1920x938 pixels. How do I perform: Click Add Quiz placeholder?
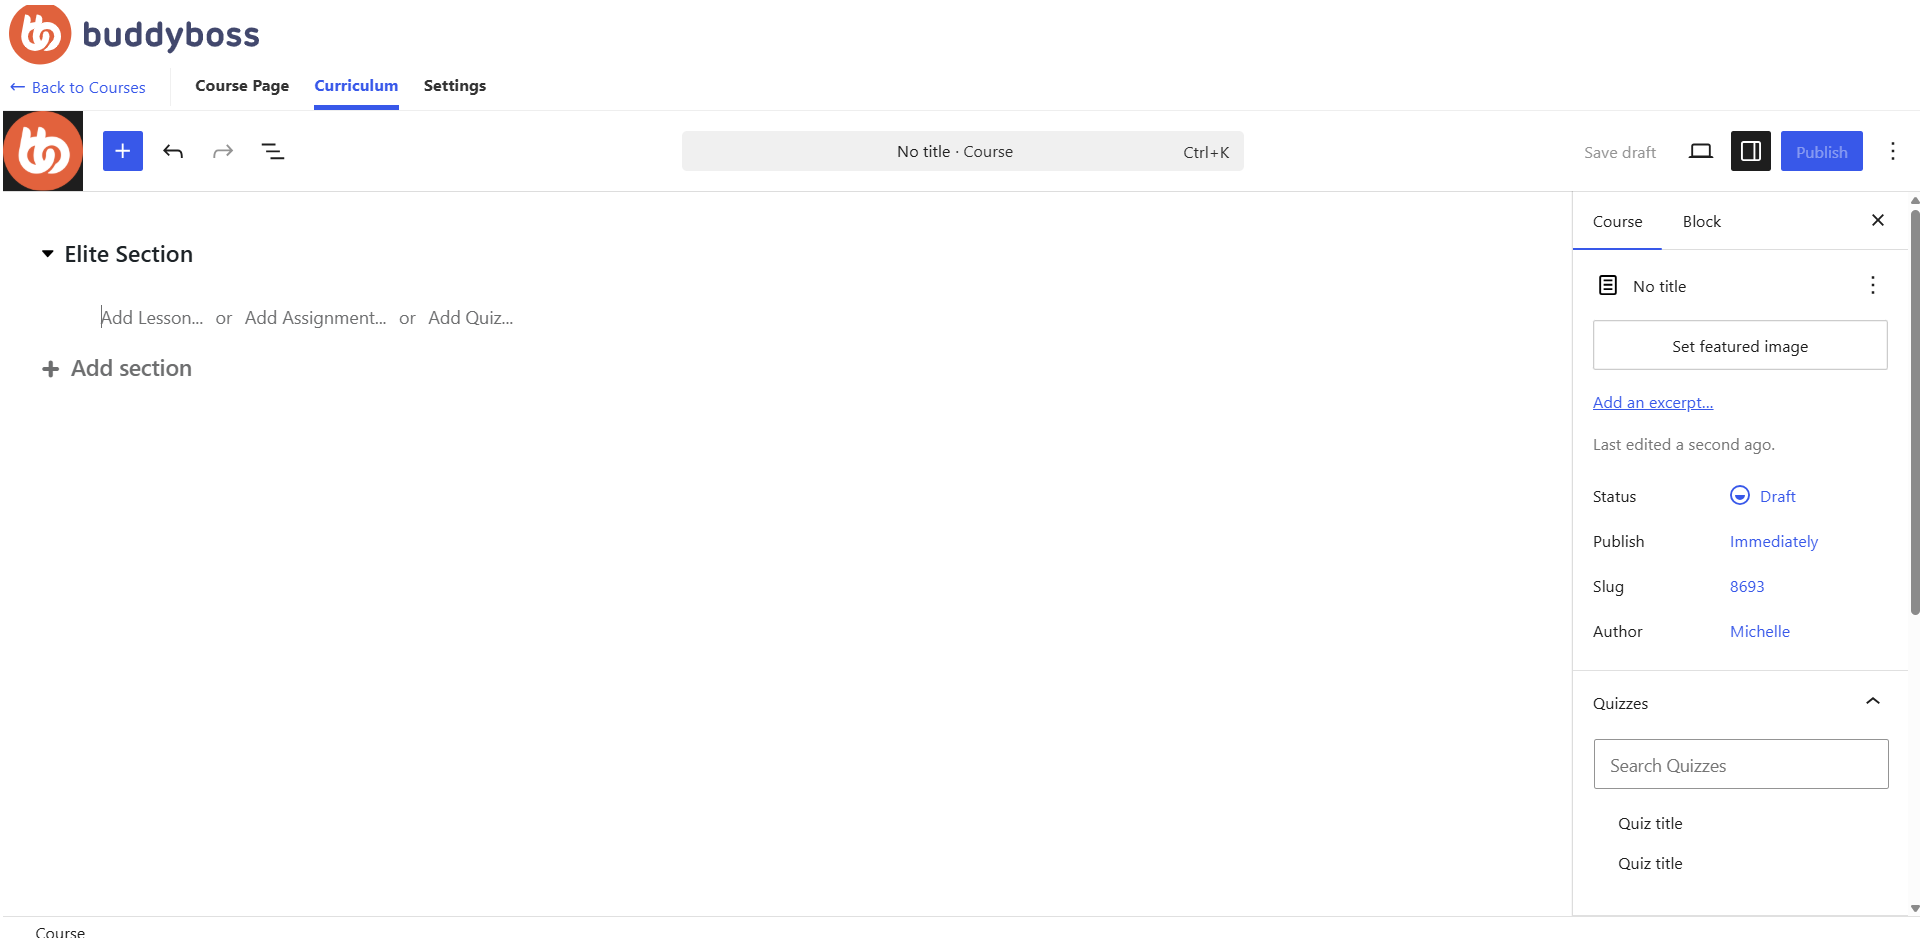point(470,317)
